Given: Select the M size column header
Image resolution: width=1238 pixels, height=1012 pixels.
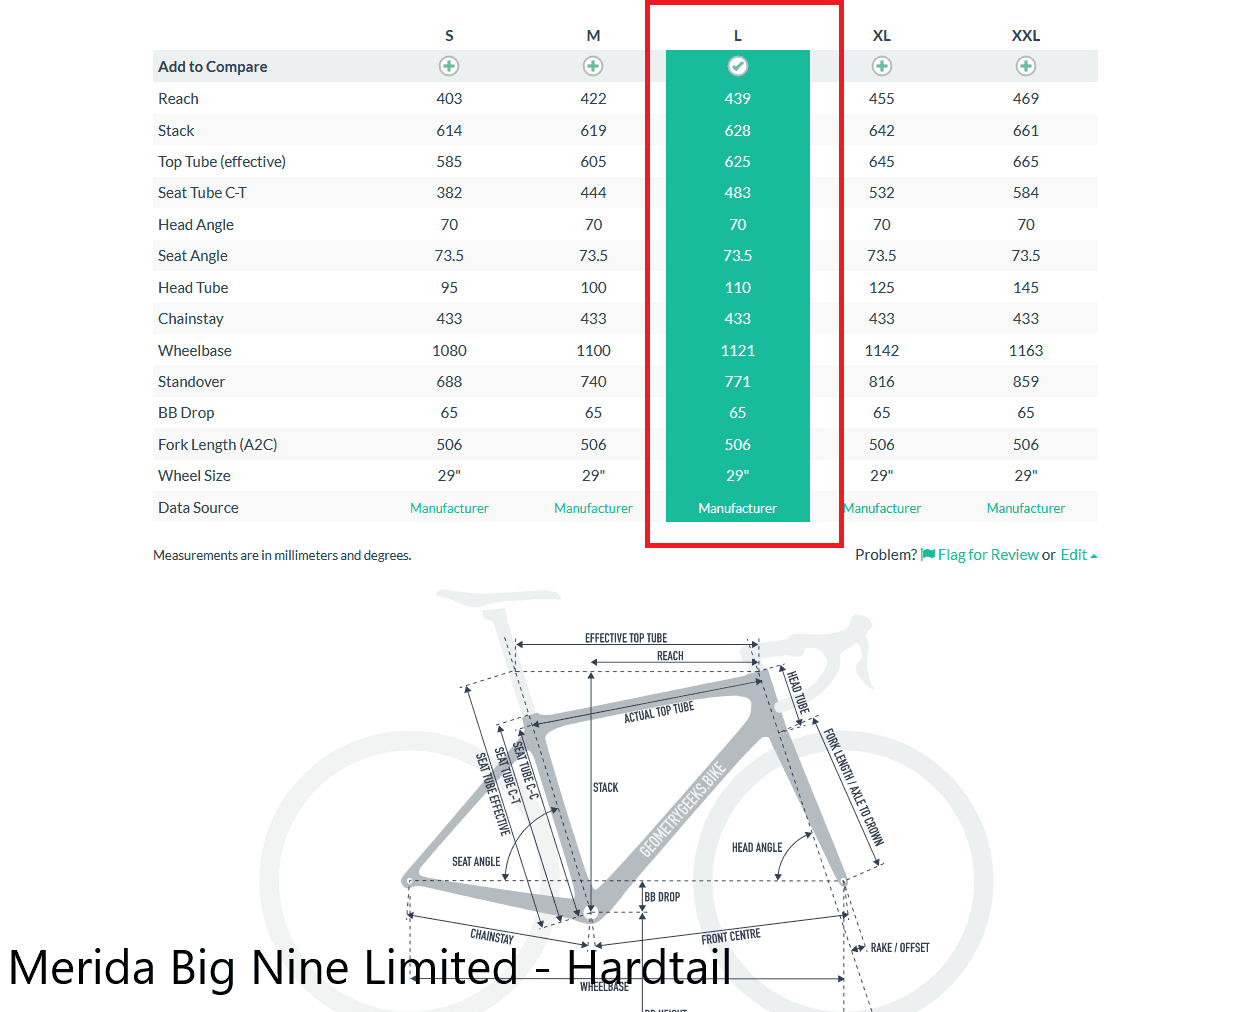Looking at the screenshot, I should click(x=593, y=36).
